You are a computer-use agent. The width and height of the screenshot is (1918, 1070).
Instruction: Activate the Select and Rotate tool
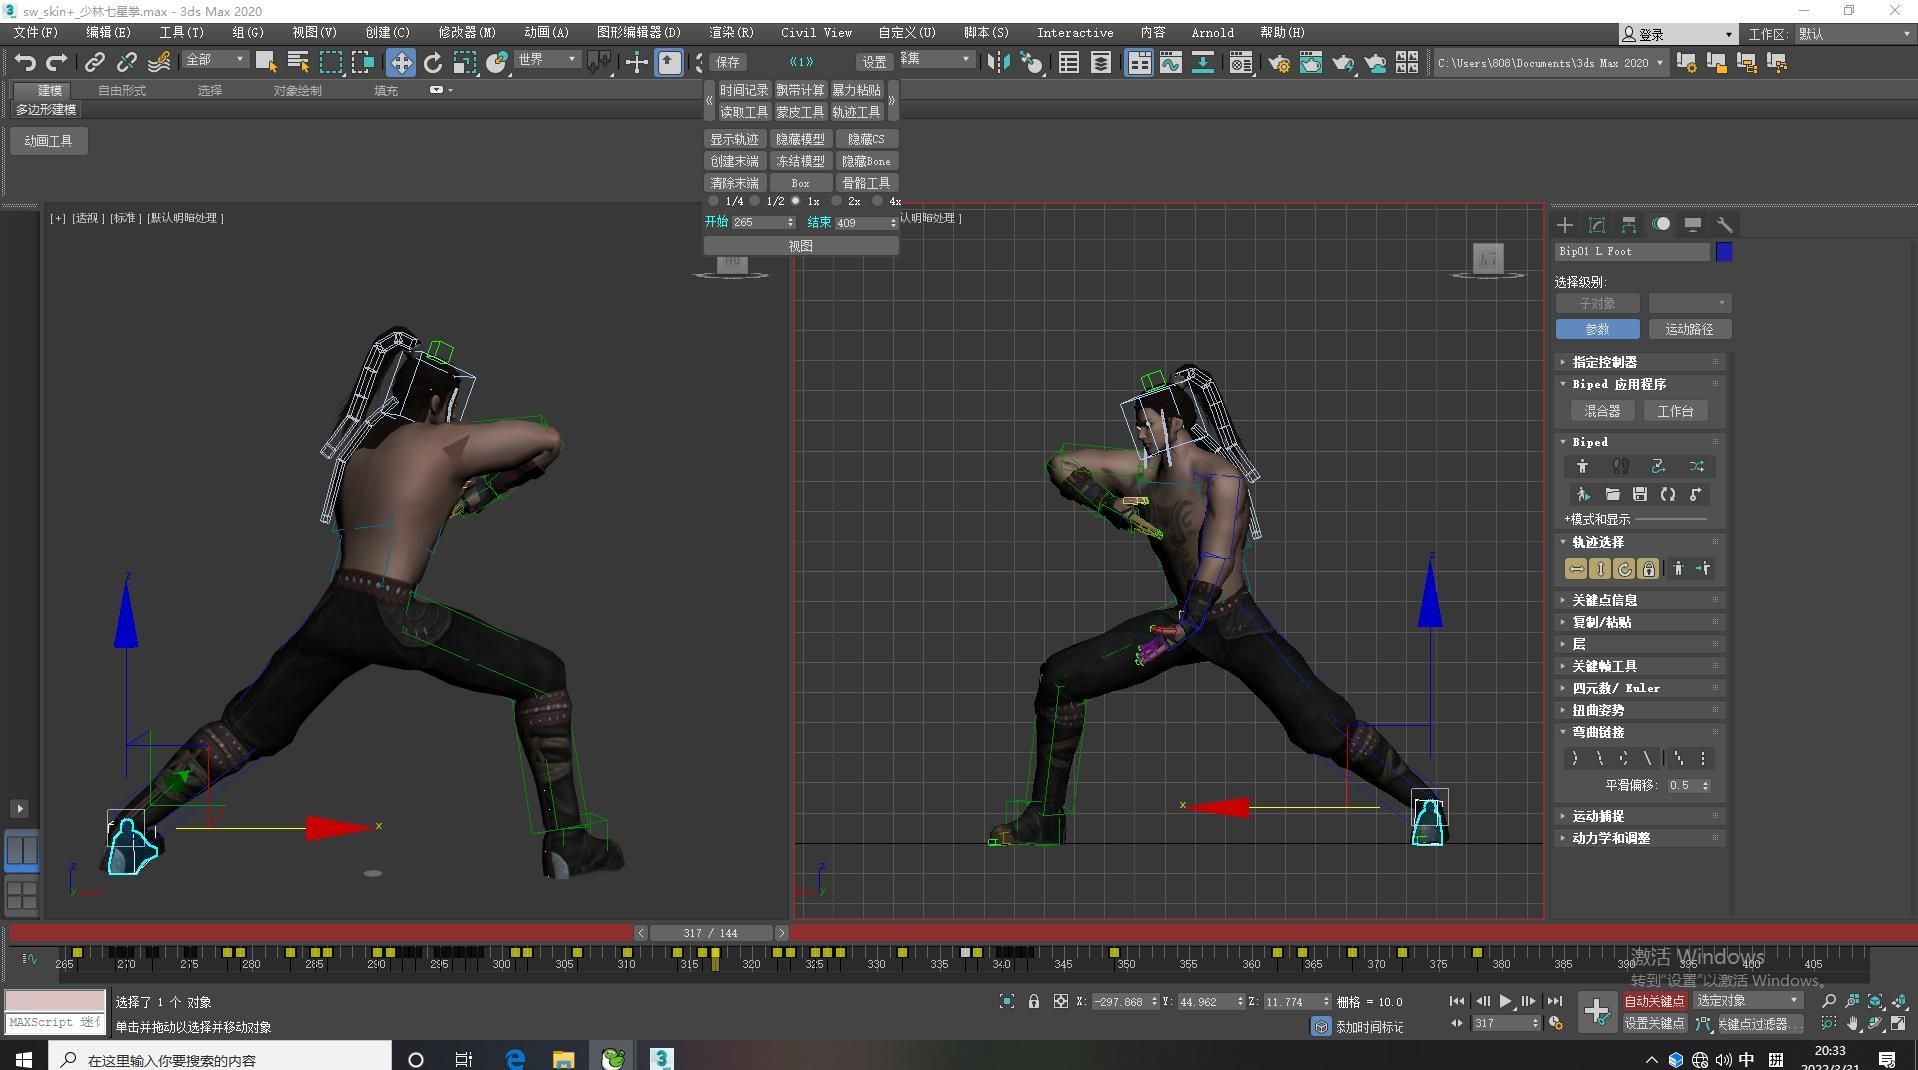(432, 62)
